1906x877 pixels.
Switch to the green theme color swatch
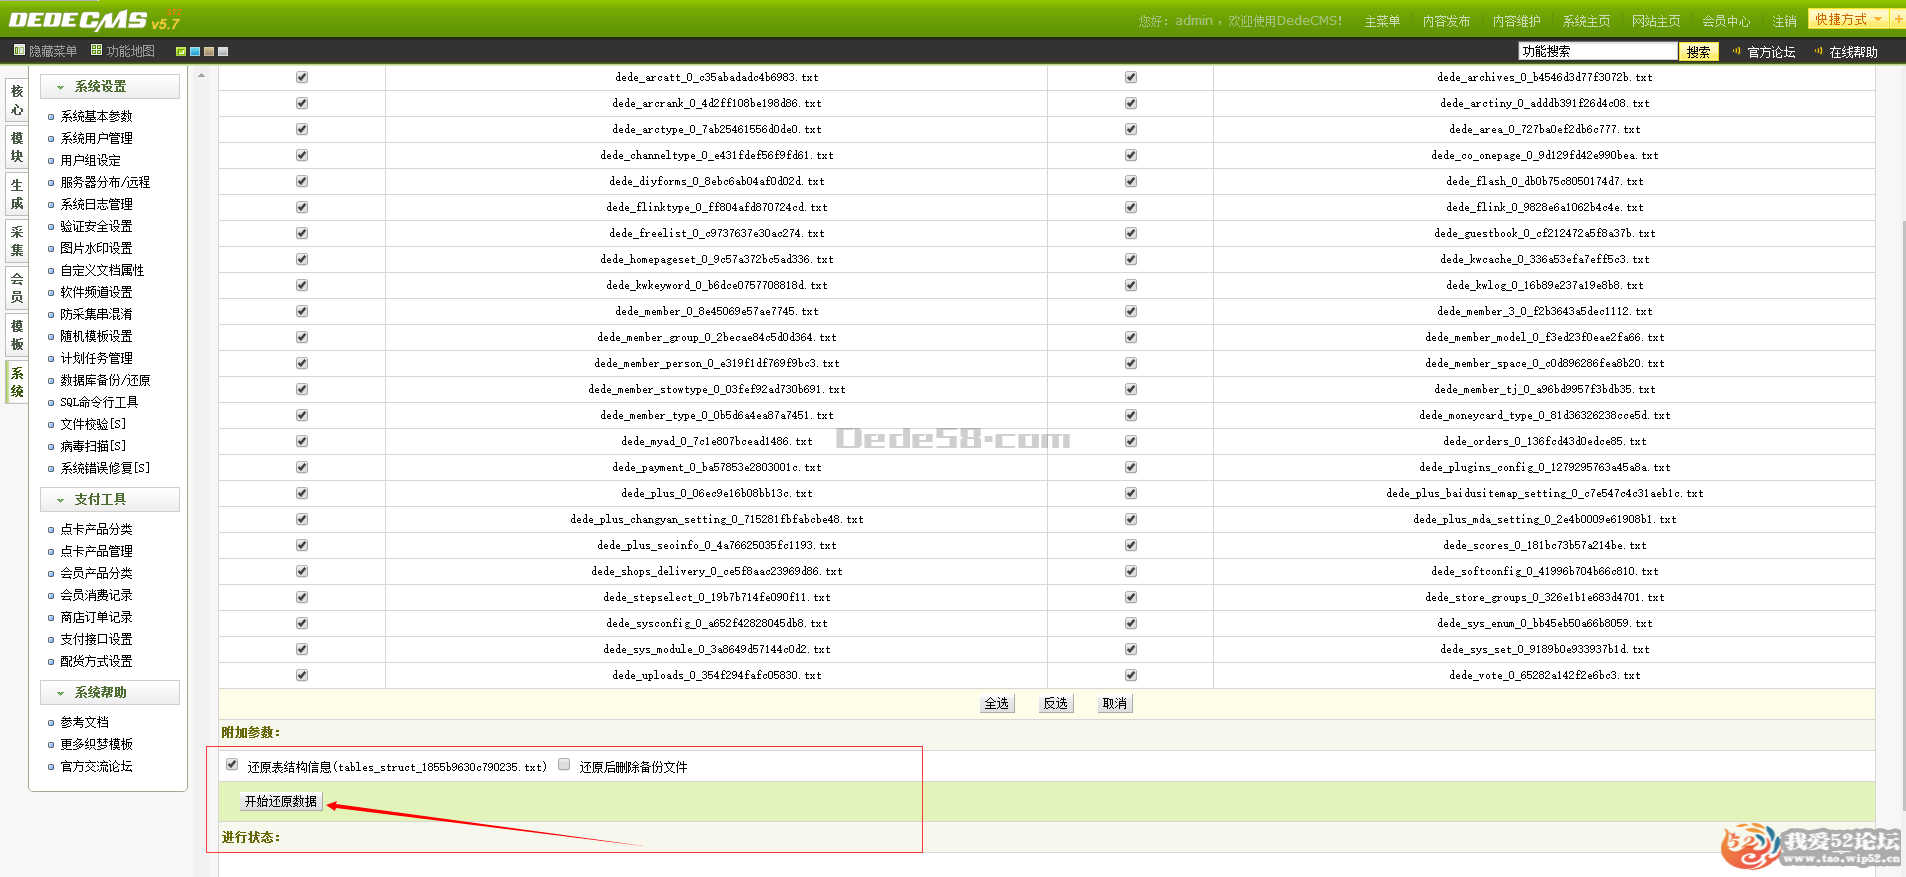[x=181, y=51]
